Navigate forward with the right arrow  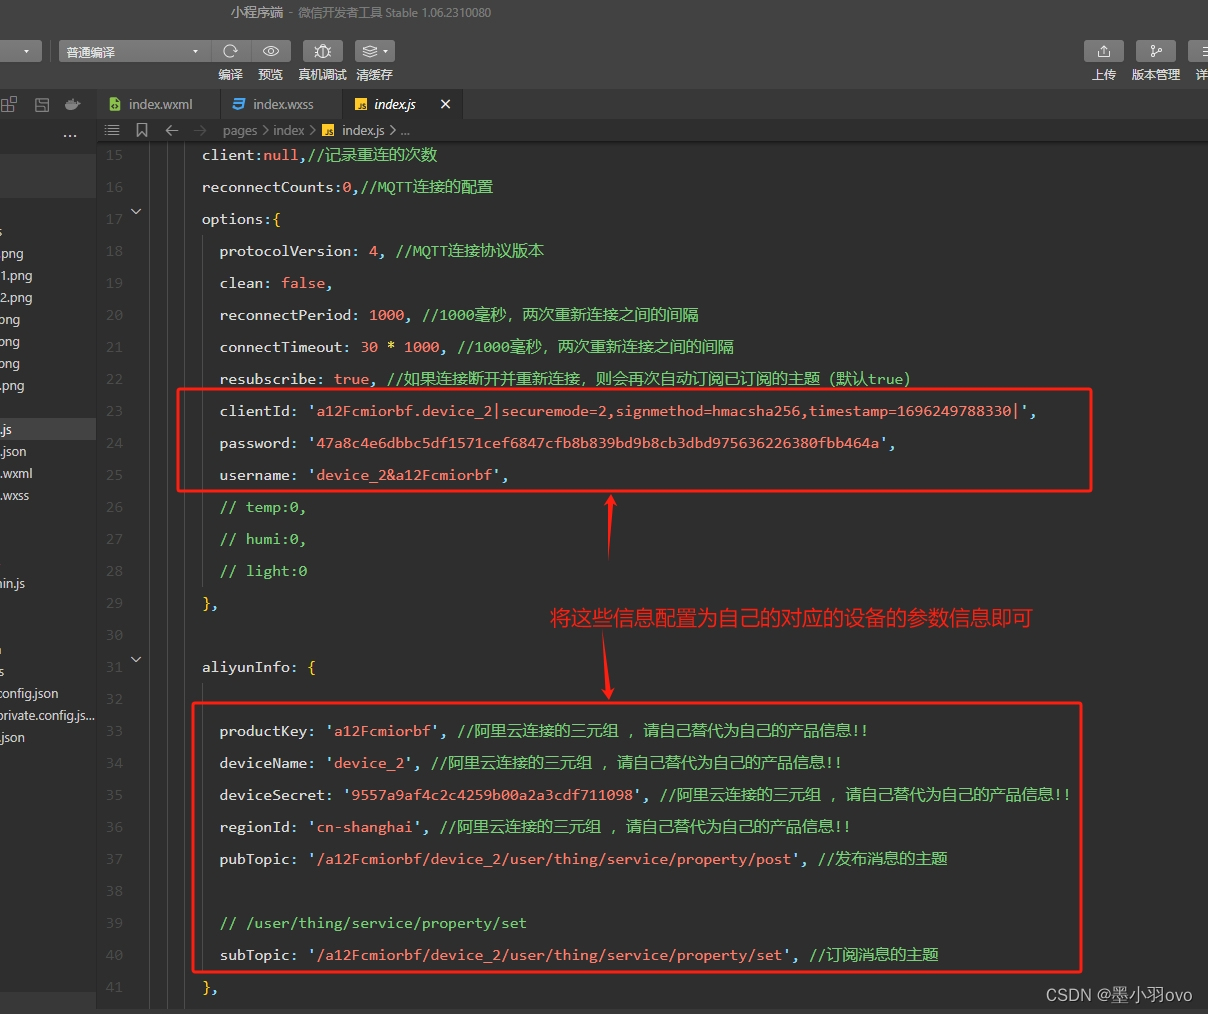click(x=201, y=130)
